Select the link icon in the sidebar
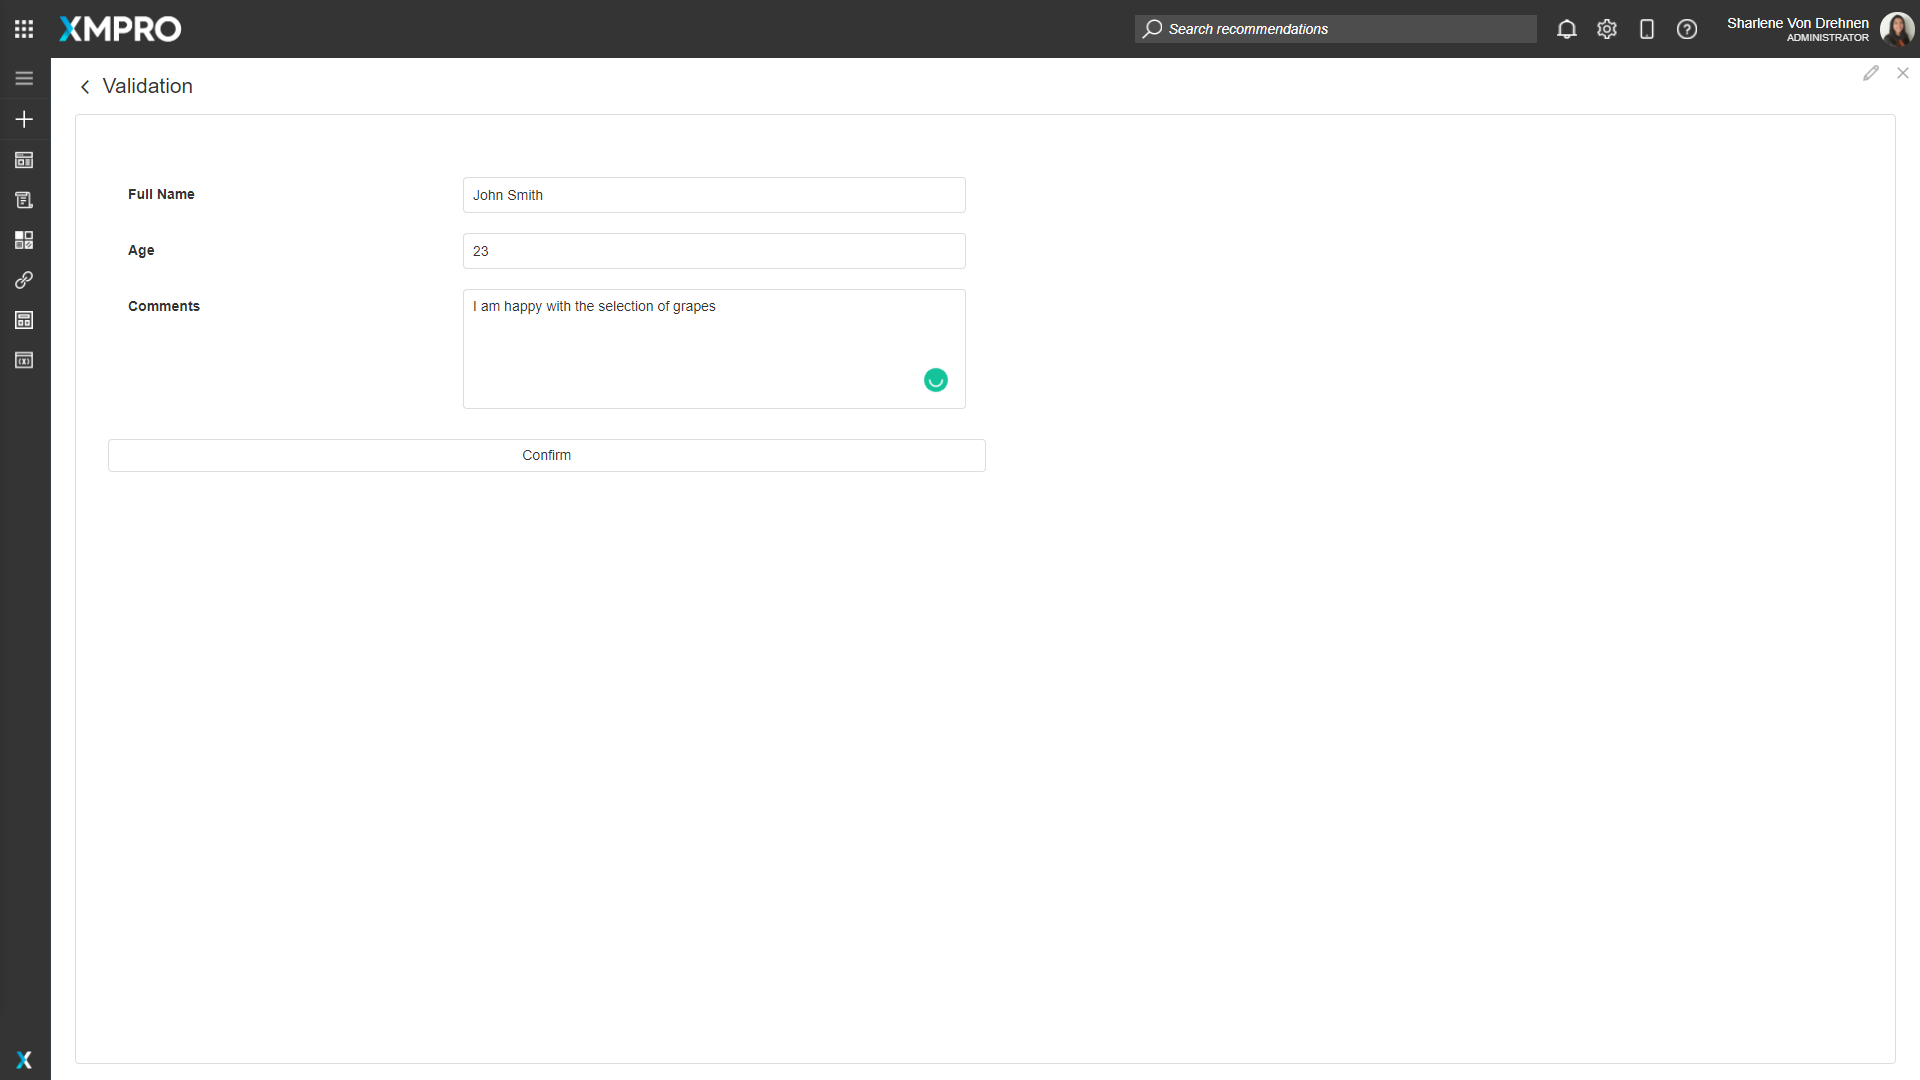The height and width of the screenshot is (1080, 1920). point(24,280)
